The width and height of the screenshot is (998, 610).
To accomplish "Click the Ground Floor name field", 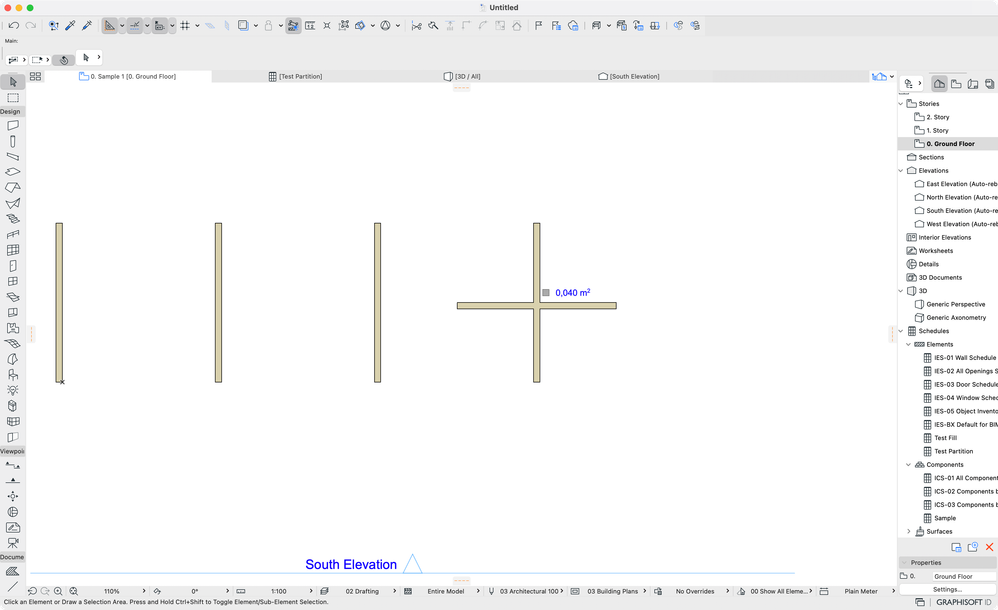I will (964, 576).
